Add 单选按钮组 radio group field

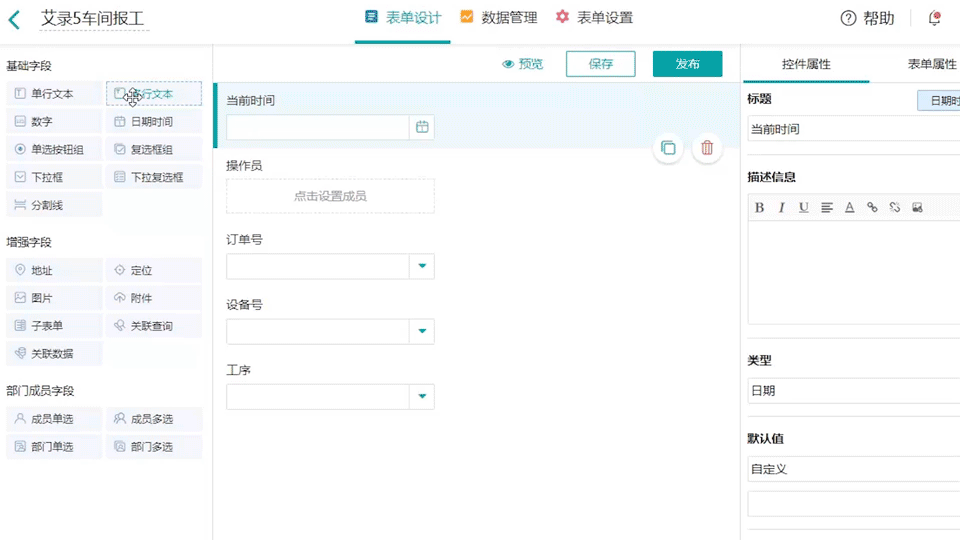click(x=54, y=149)
